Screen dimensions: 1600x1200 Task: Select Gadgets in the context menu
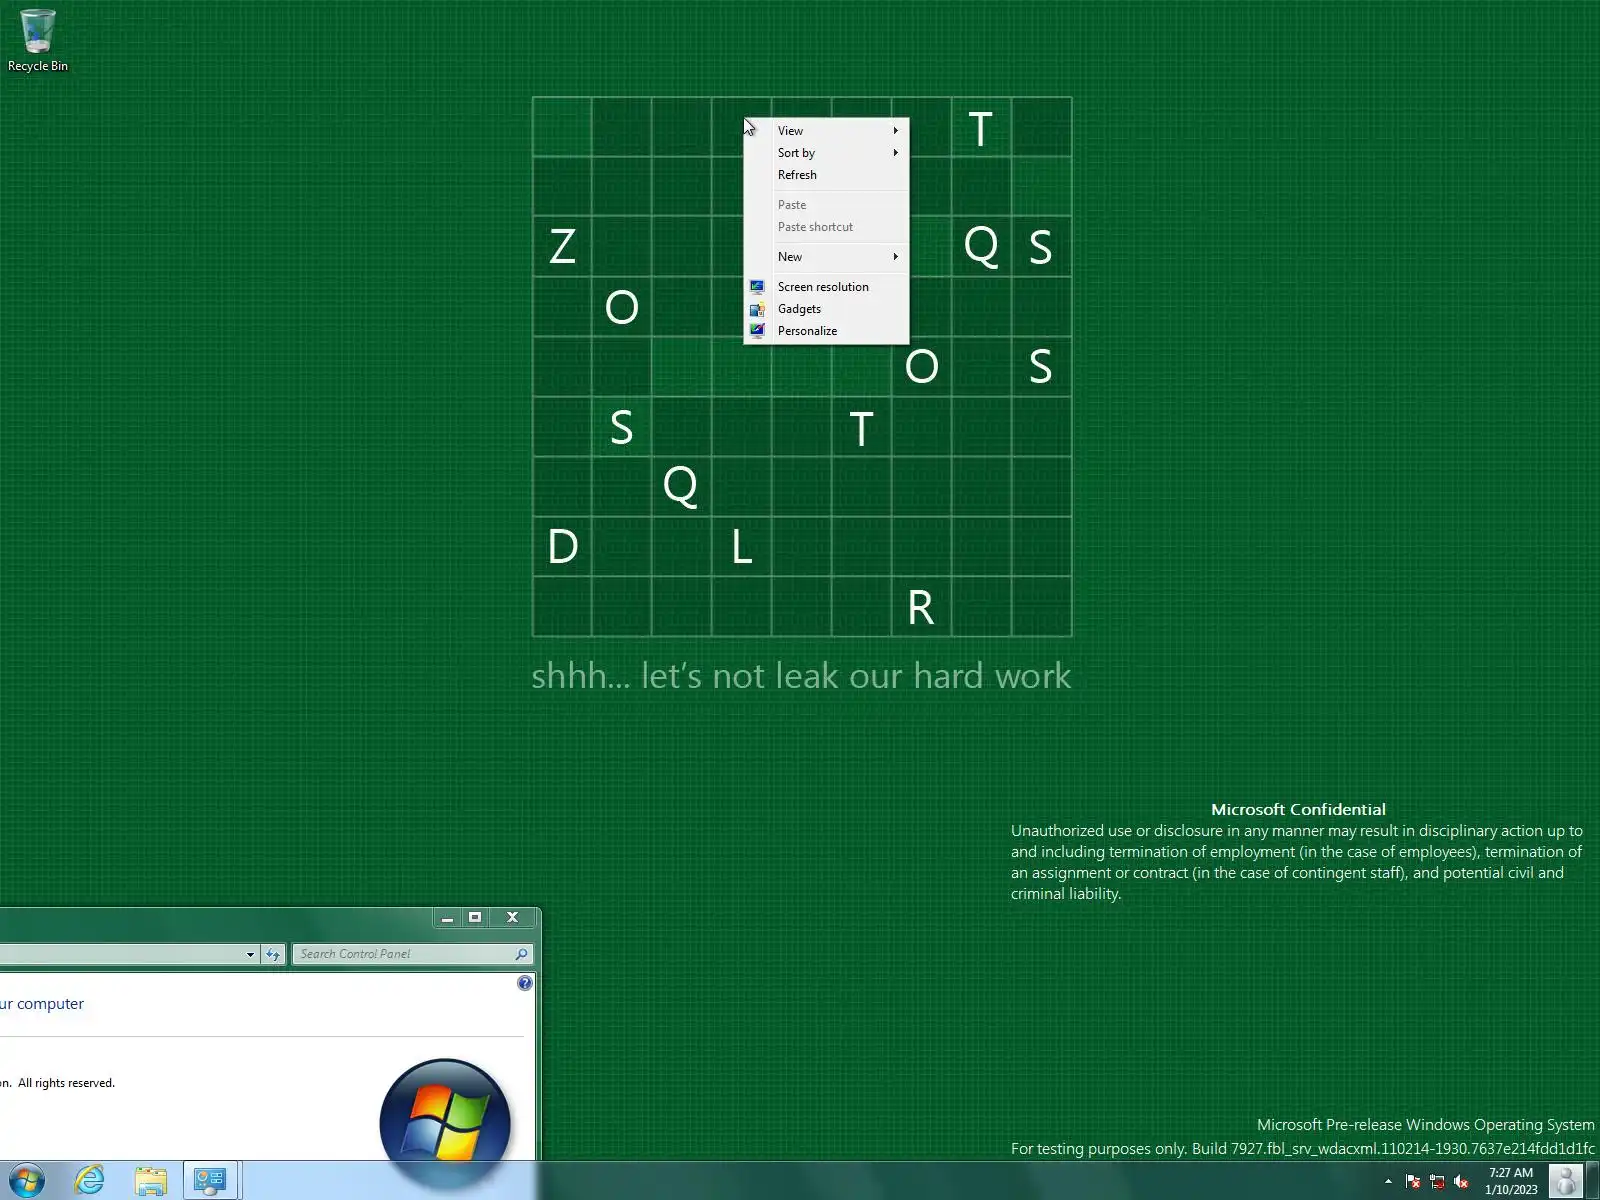tap(826, 309)
